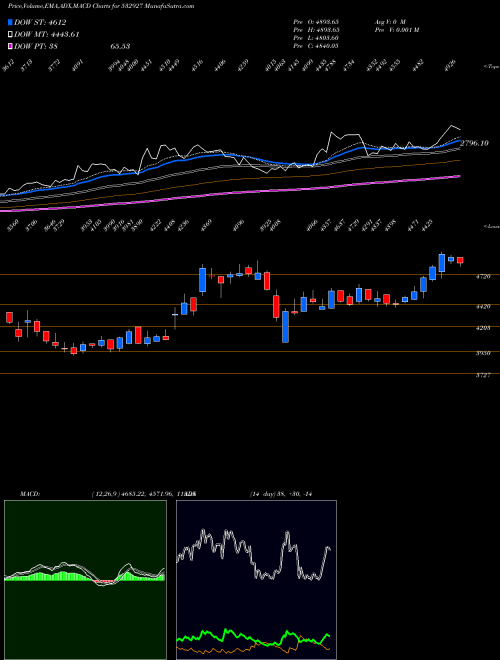The width and height of the screenshot is (500, 660).
Task: Click the 3930 price level label
Action: coord(483,353)
